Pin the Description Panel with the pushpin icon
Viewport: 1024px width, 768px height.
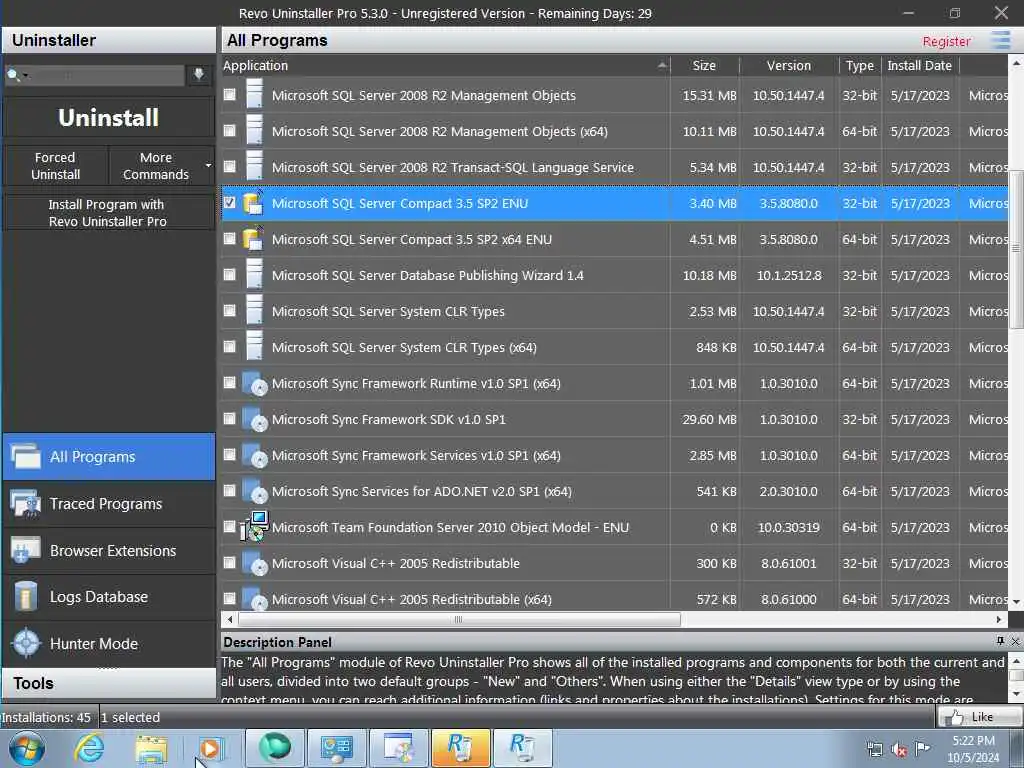(x=1000, y=641)
